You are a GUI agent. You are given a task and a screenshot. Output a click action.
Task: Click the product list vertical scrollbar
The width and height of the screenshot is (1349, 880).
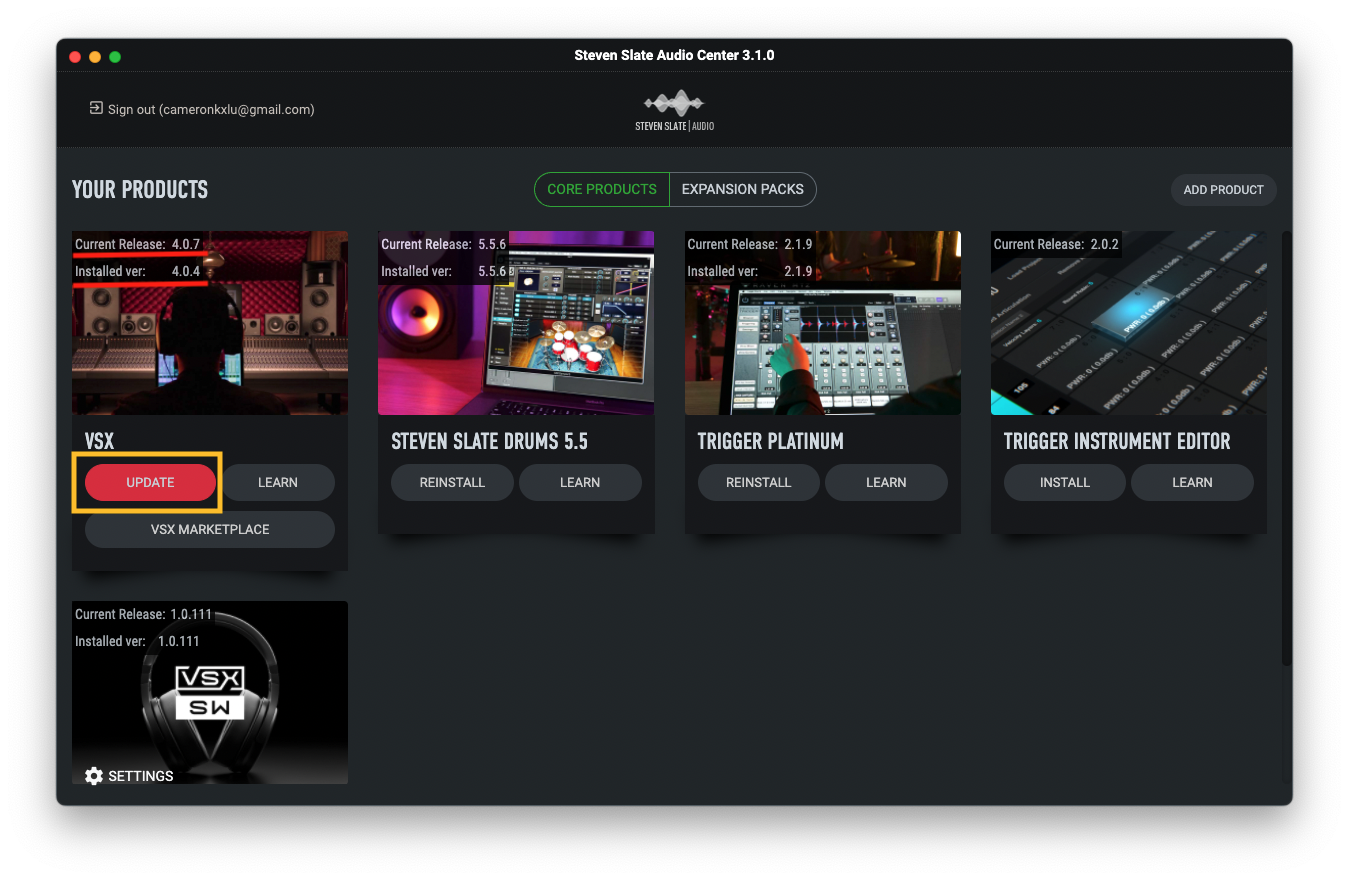(1287, 448)
